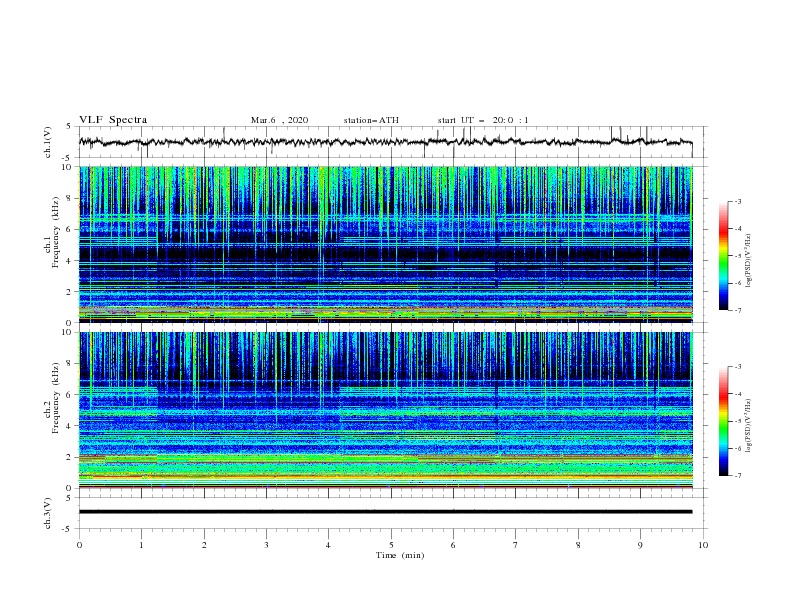Click the "1" tick on the time axis
The image size is (792, 612).
coord(141,545)
